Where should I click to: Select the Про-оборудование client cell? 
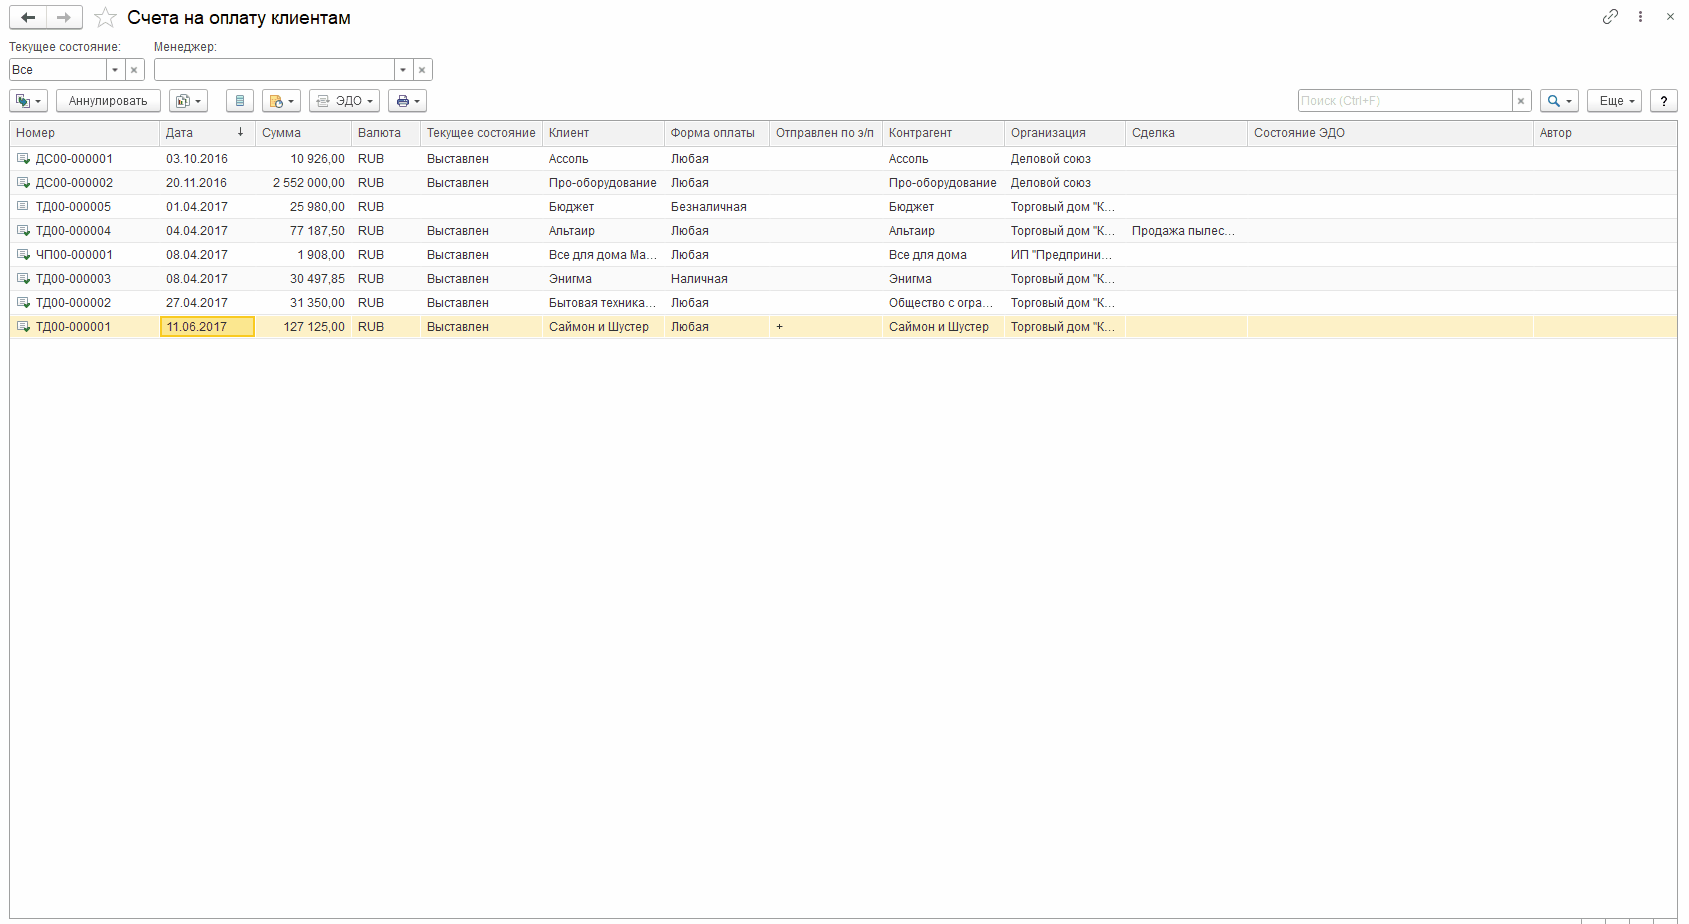tap(603, 183)
